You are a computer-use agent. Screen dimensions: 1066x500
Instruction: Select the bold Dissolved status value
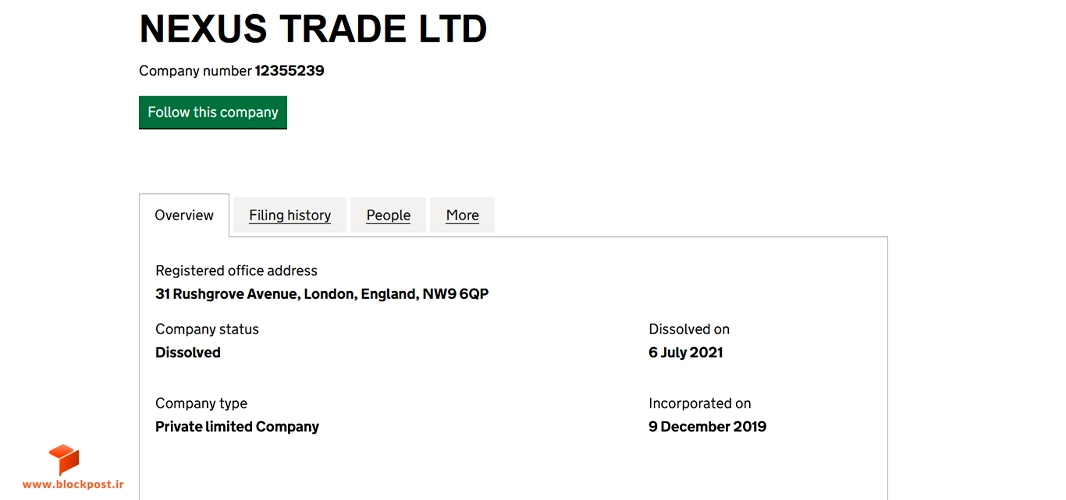188,352
